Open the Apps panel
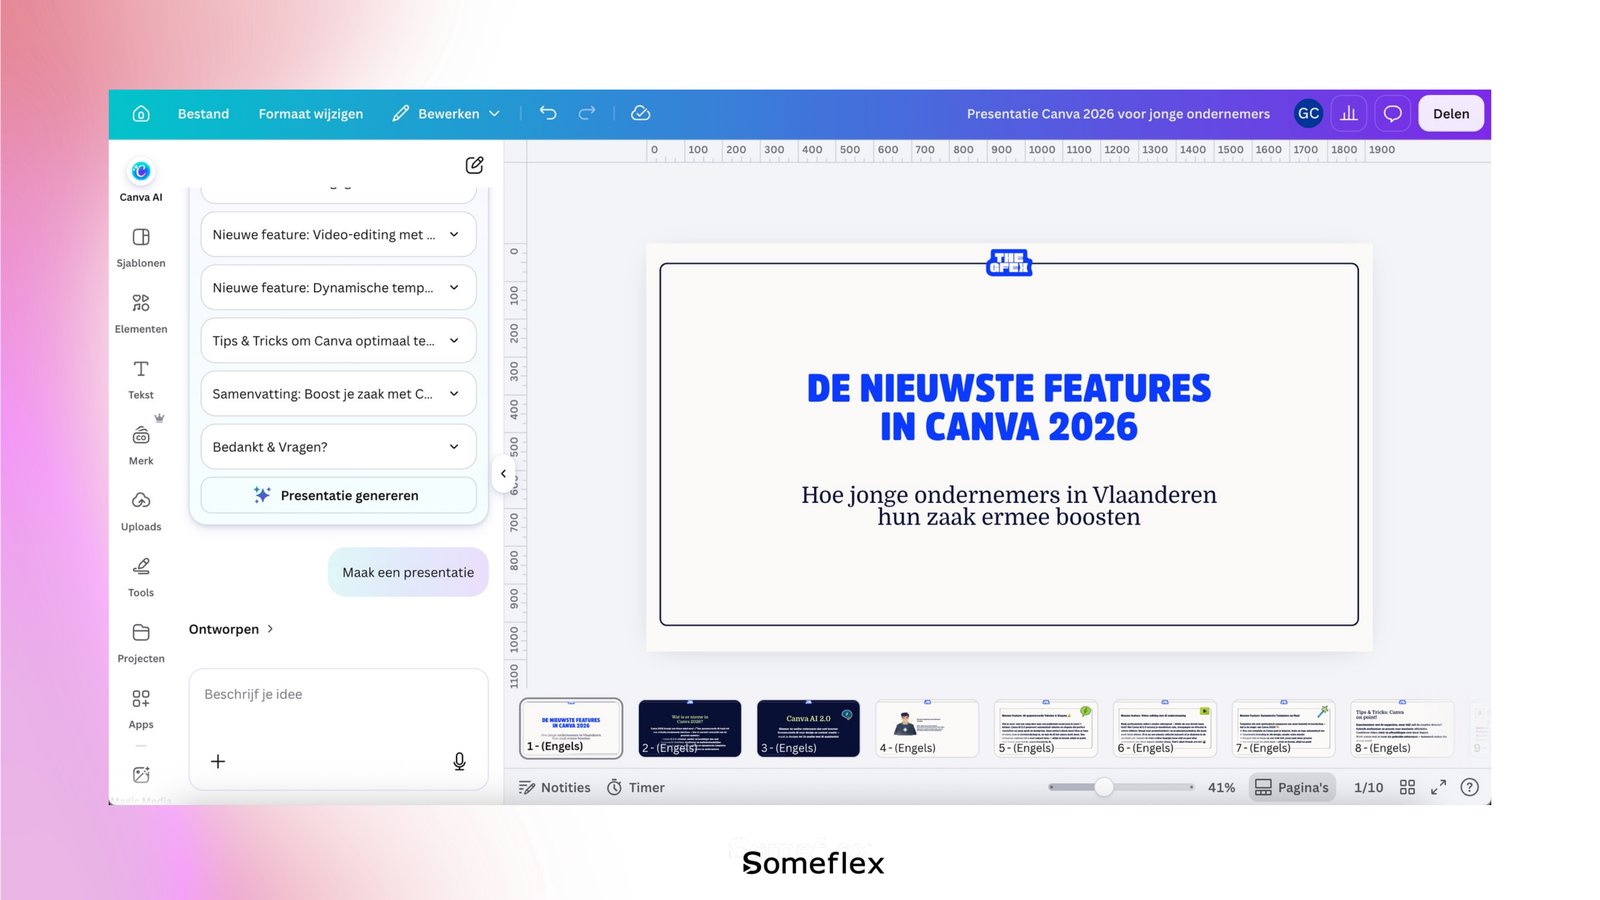This screenshot has height=900, width=1600. 141,709
